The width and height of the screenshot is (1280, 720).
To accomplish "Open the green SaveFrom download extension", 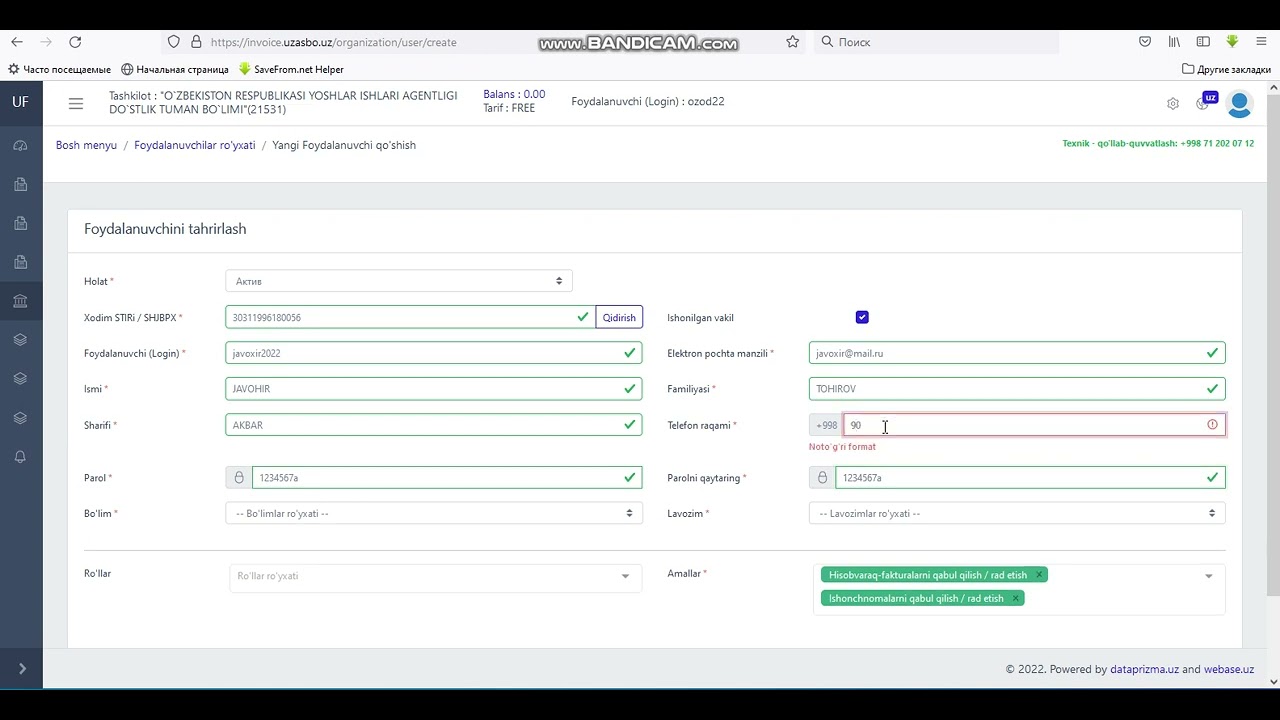I will tap(1232, 42).
